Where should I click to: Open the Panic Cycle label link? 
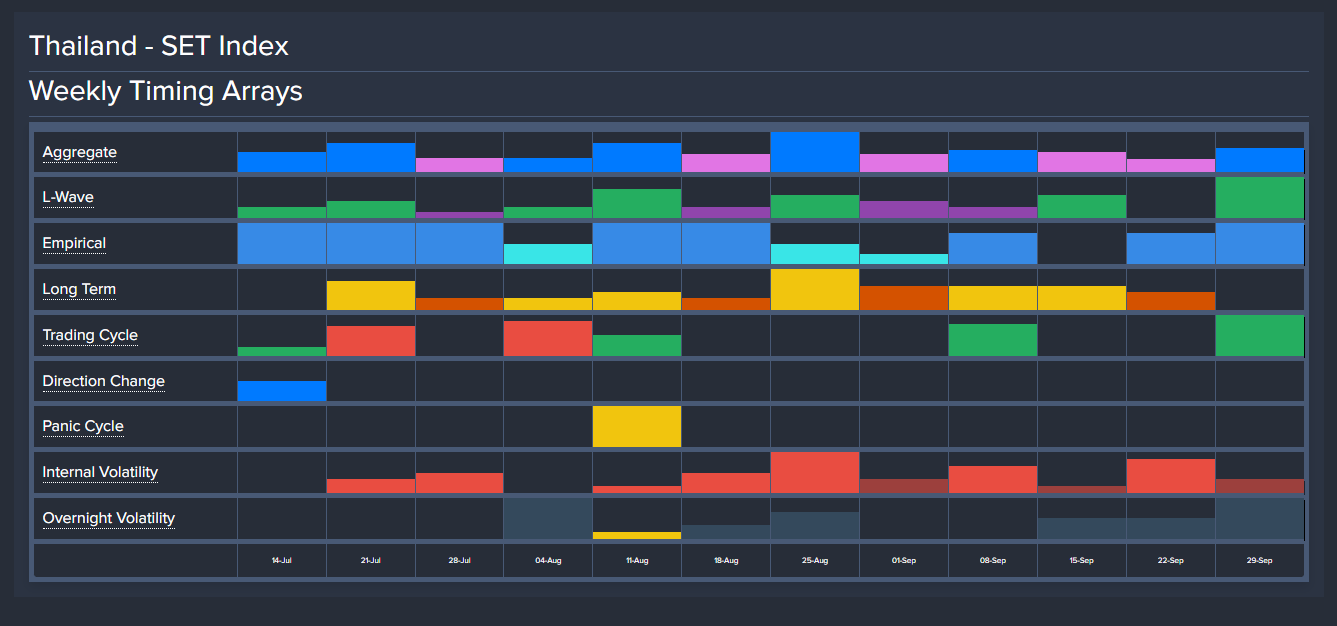pyautogui.click(x=83, y=426)
